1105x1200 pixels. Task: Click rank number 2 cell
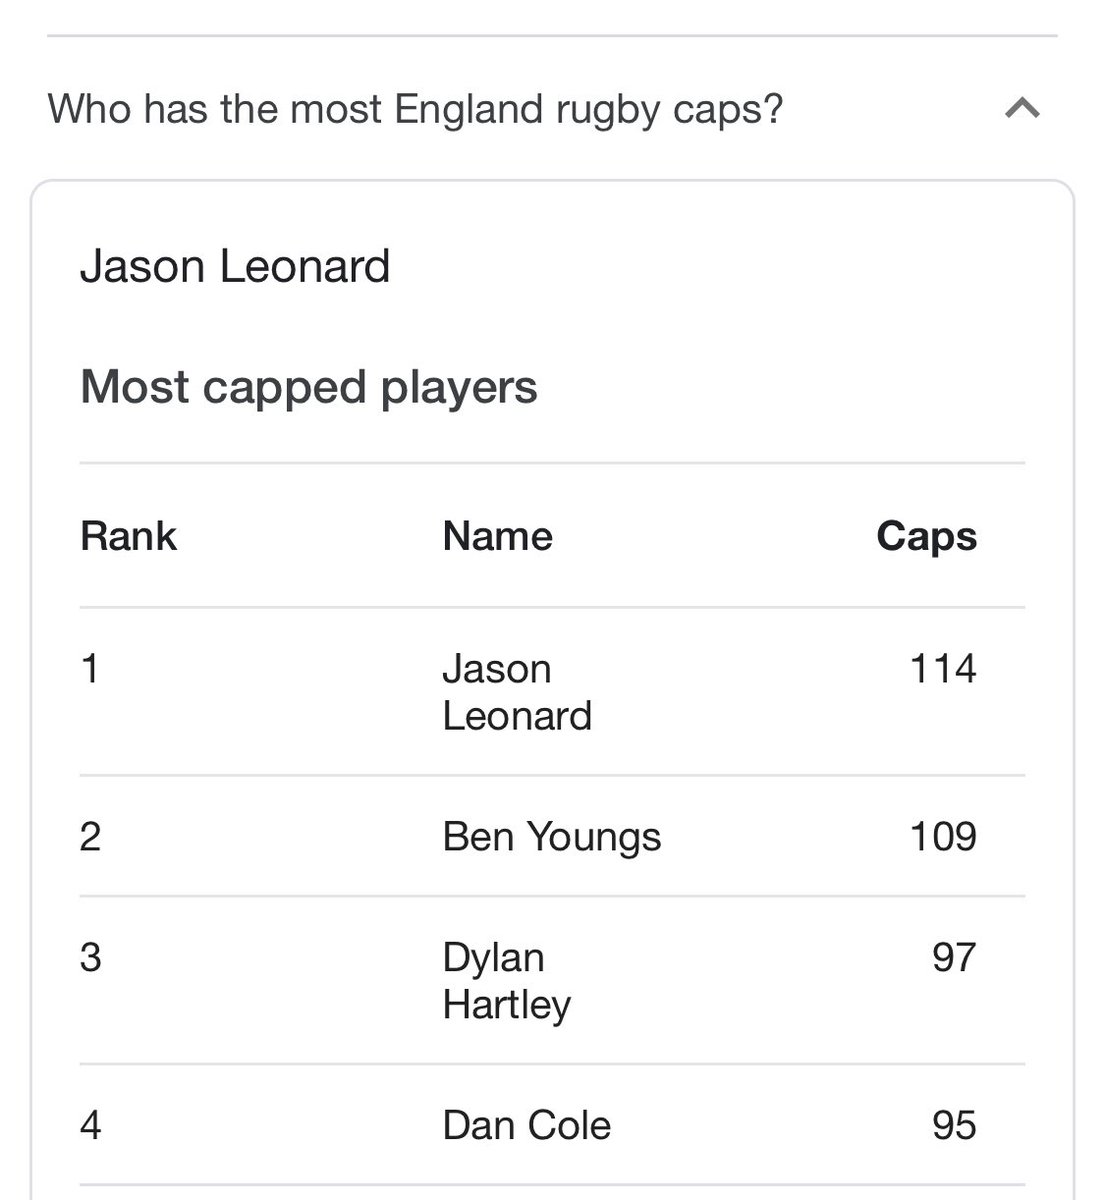(90, 836)
